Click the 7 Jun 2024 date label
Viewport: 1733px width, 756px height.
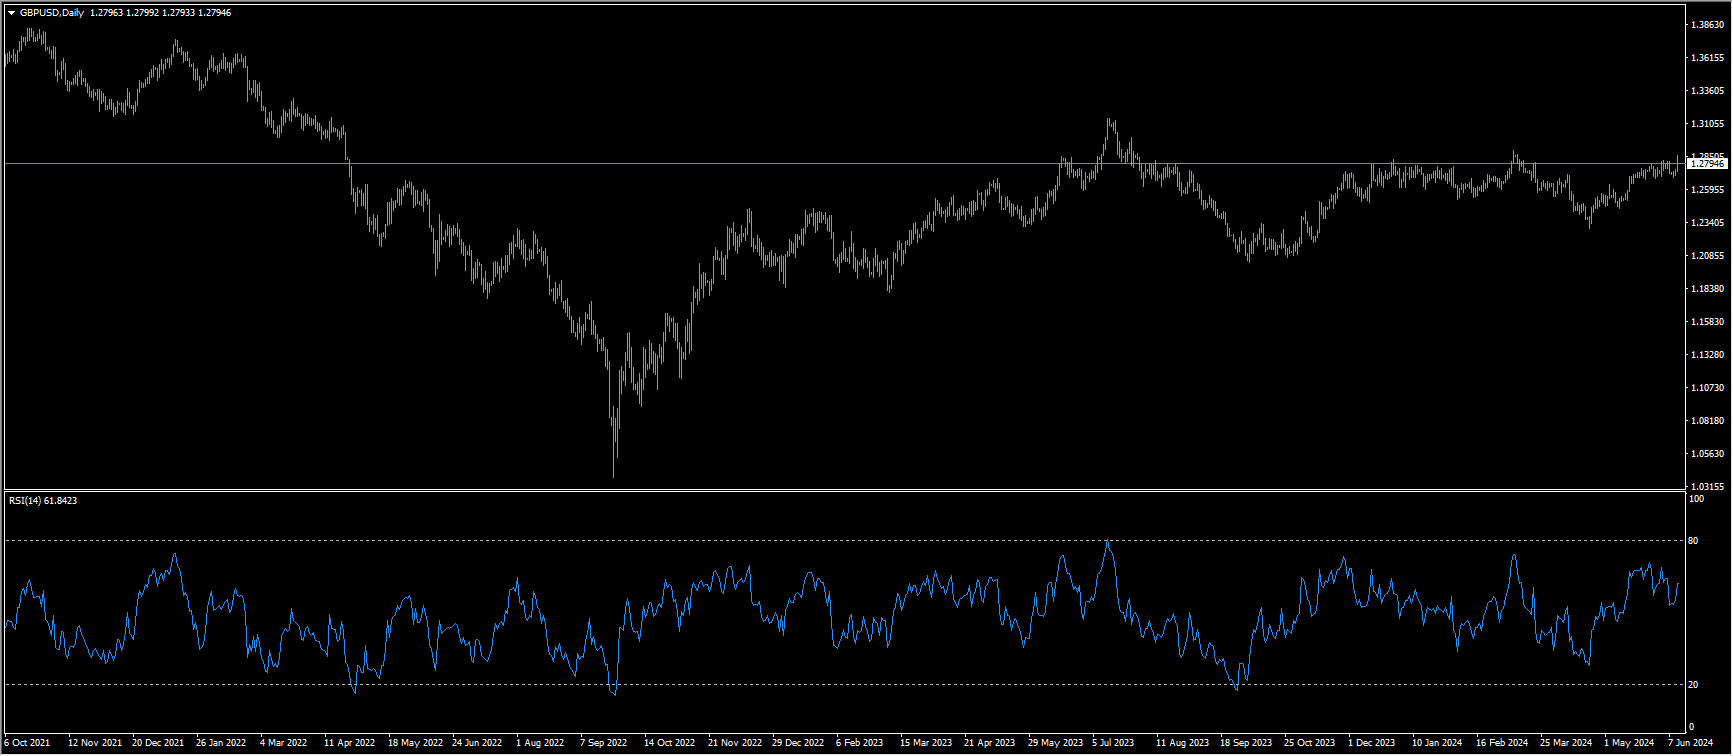1690,744
